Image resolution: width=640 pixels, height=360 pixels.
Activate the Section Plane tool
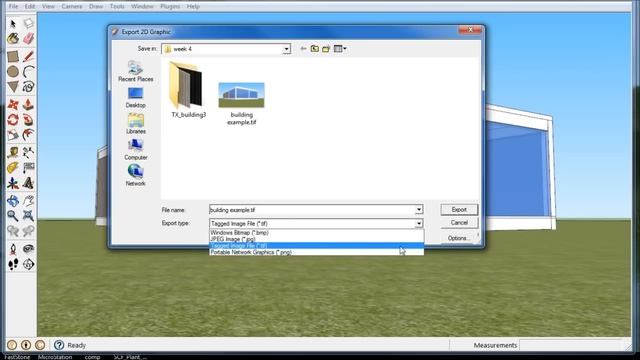tap(28, 264)
